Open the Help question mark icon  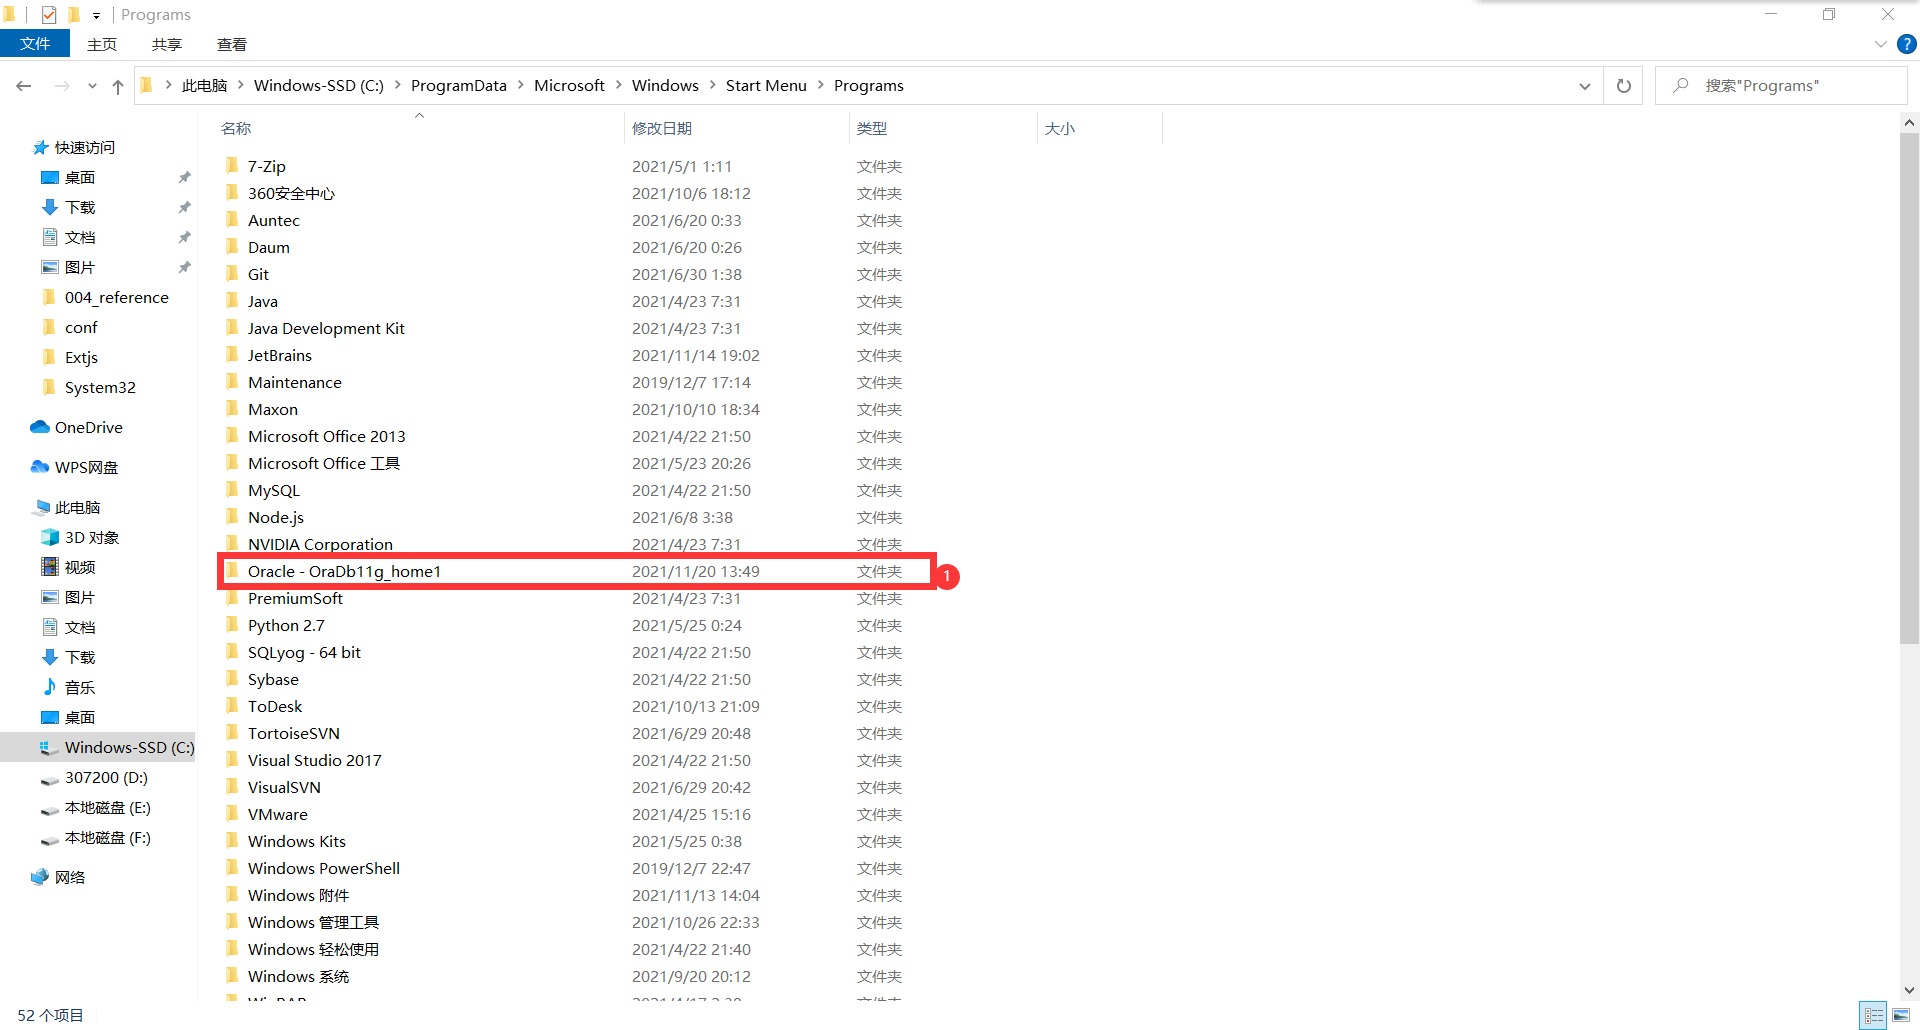pyautogui.click(x=1907, y=44)
